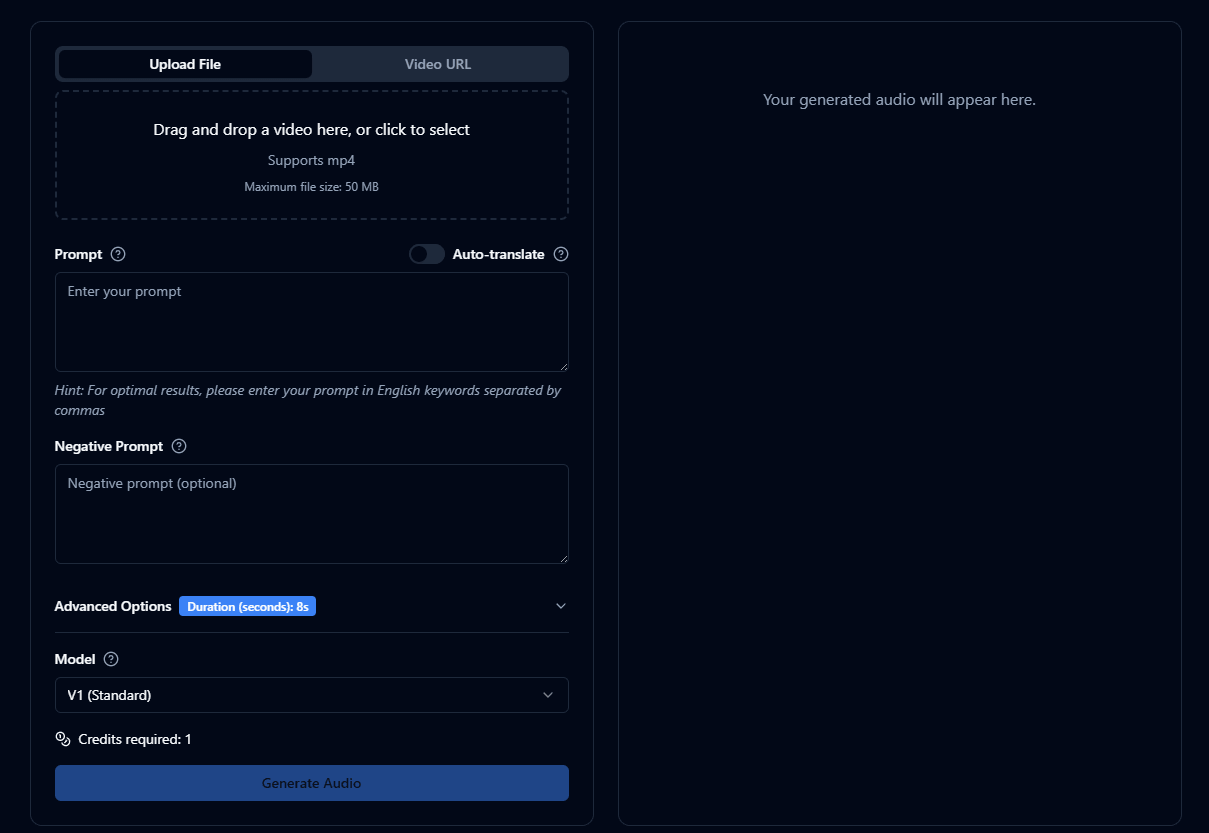1209x833 pixels.
Task: Click the Negative Prompt help icon
Action: (179, 446)
